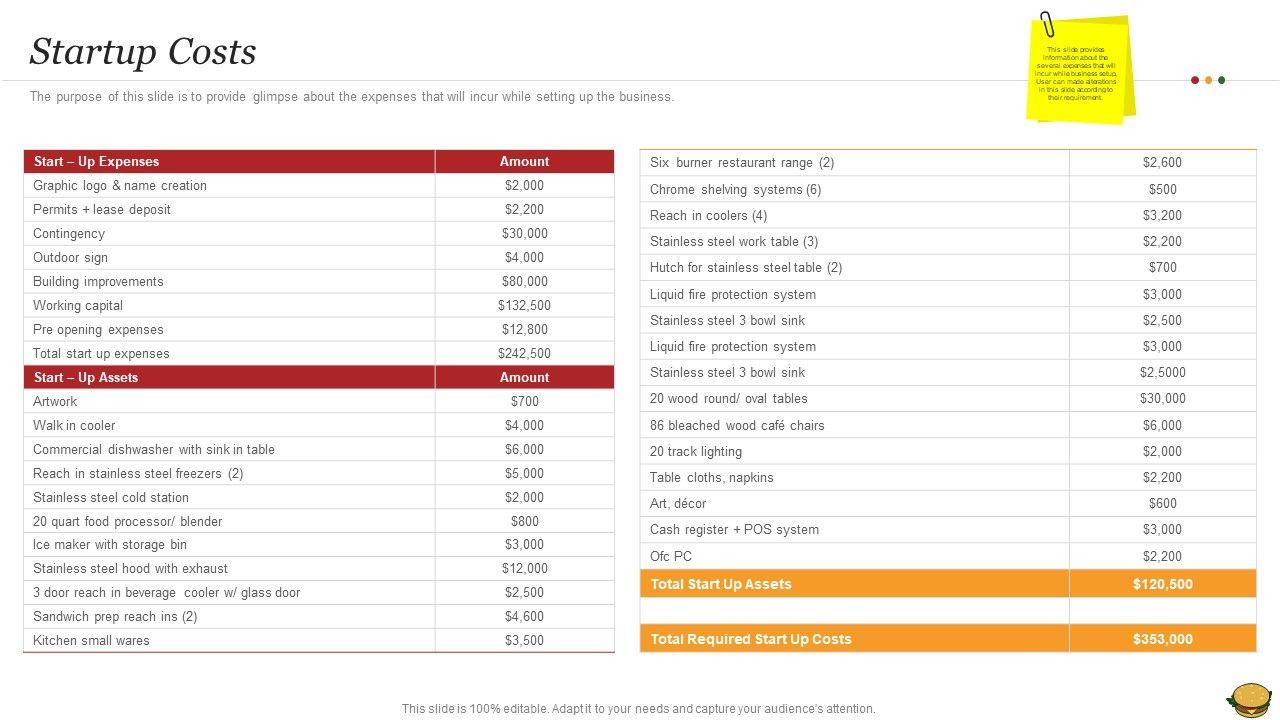1280x720 pixels.
Task: Select the yellow sticky note
Action: 1078,72
